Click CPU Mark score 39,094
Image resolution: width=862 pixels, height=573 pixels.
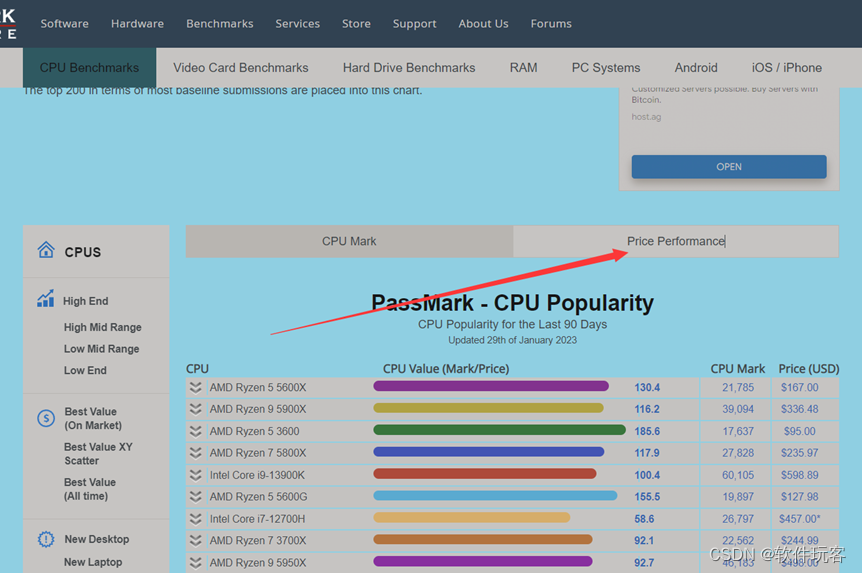tap(738, 409)
